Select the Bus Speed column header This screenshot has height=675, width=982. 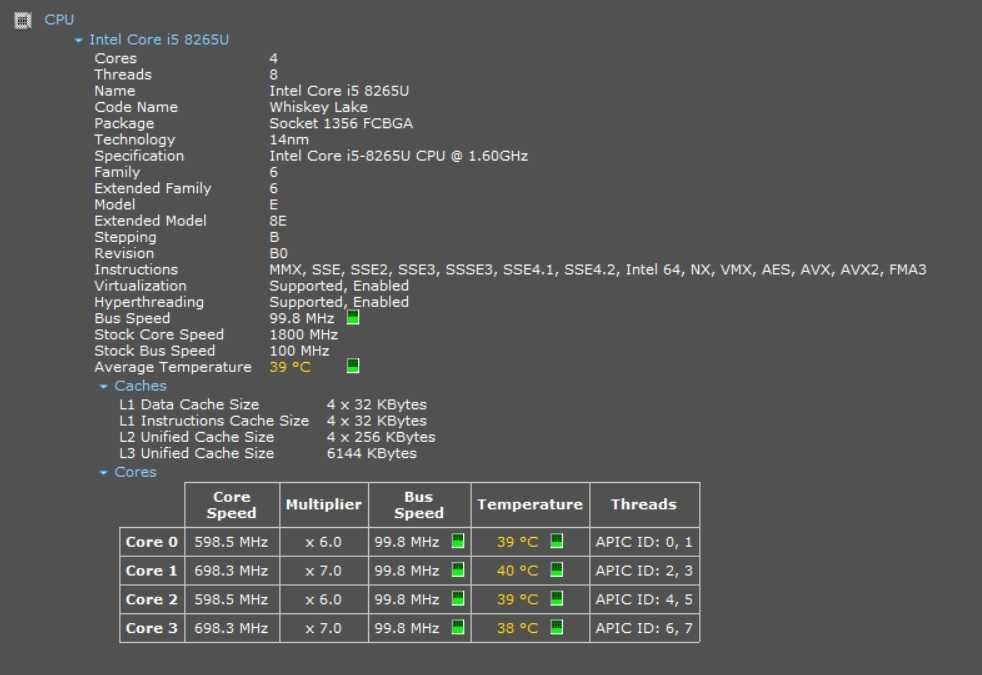[x=419, y=505]
